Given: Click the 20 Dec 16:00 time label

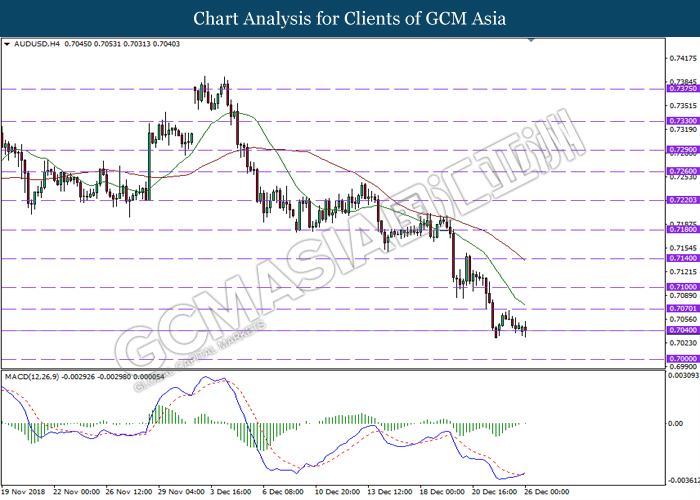Looking at the screenshot, I should (x=496, y=492).
